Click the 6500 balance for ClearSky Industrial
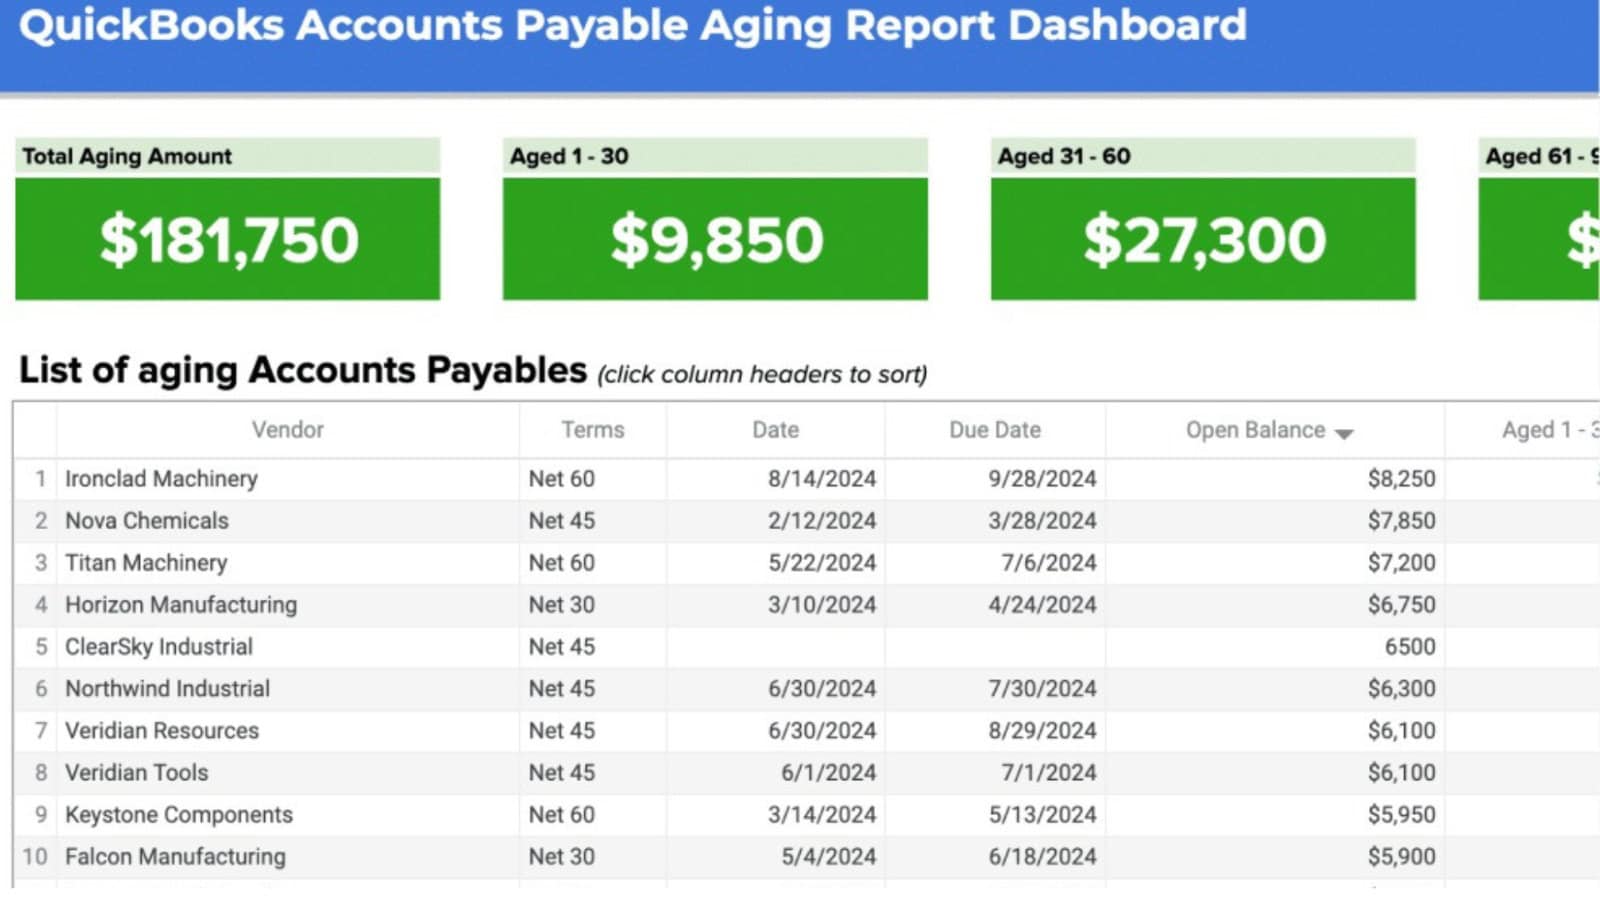 (x=1411, y=646)
